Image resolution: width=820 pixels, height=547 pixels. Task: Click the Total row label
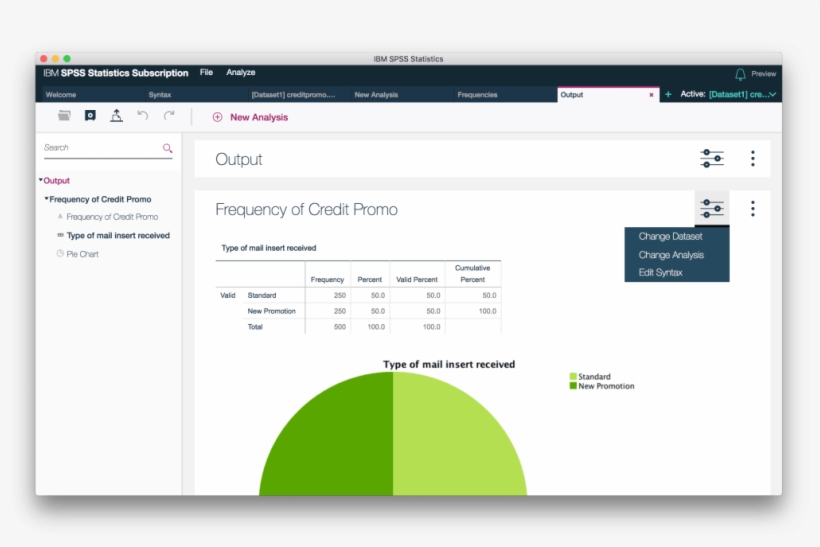(x=255, y=326)
